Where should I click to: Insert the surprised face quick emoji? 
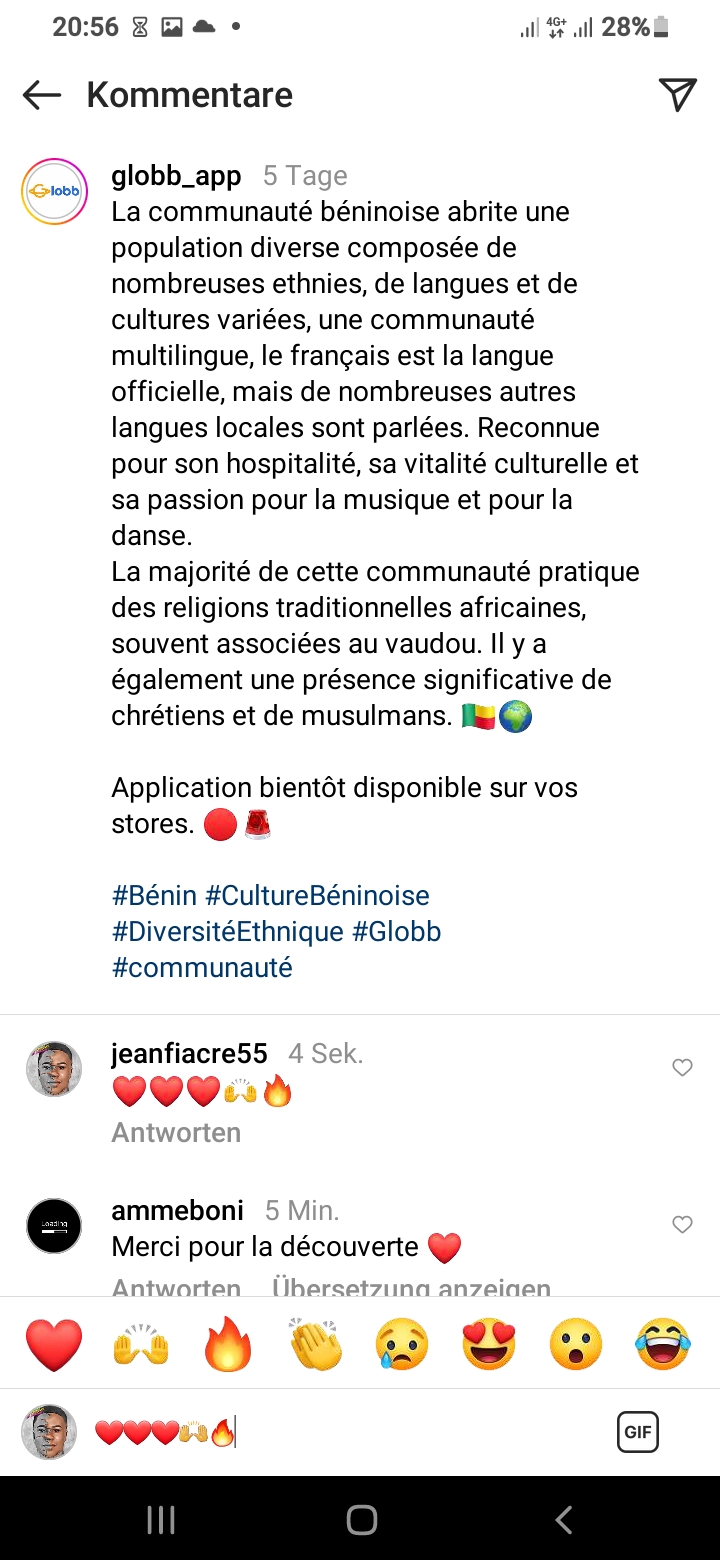coord(576,1344)
